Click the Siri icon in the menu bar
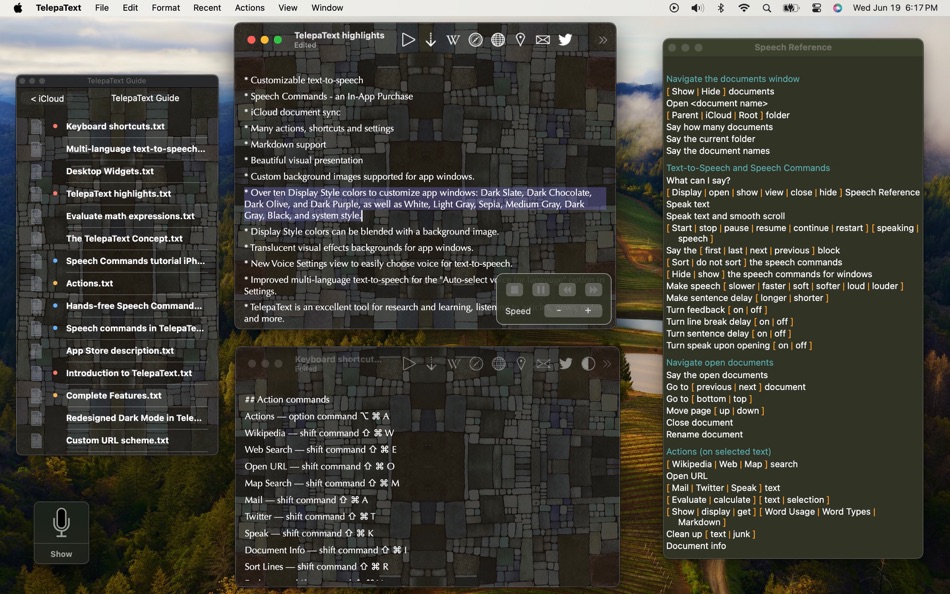Screen dimensions: 950x594 (x=837, y=8)
